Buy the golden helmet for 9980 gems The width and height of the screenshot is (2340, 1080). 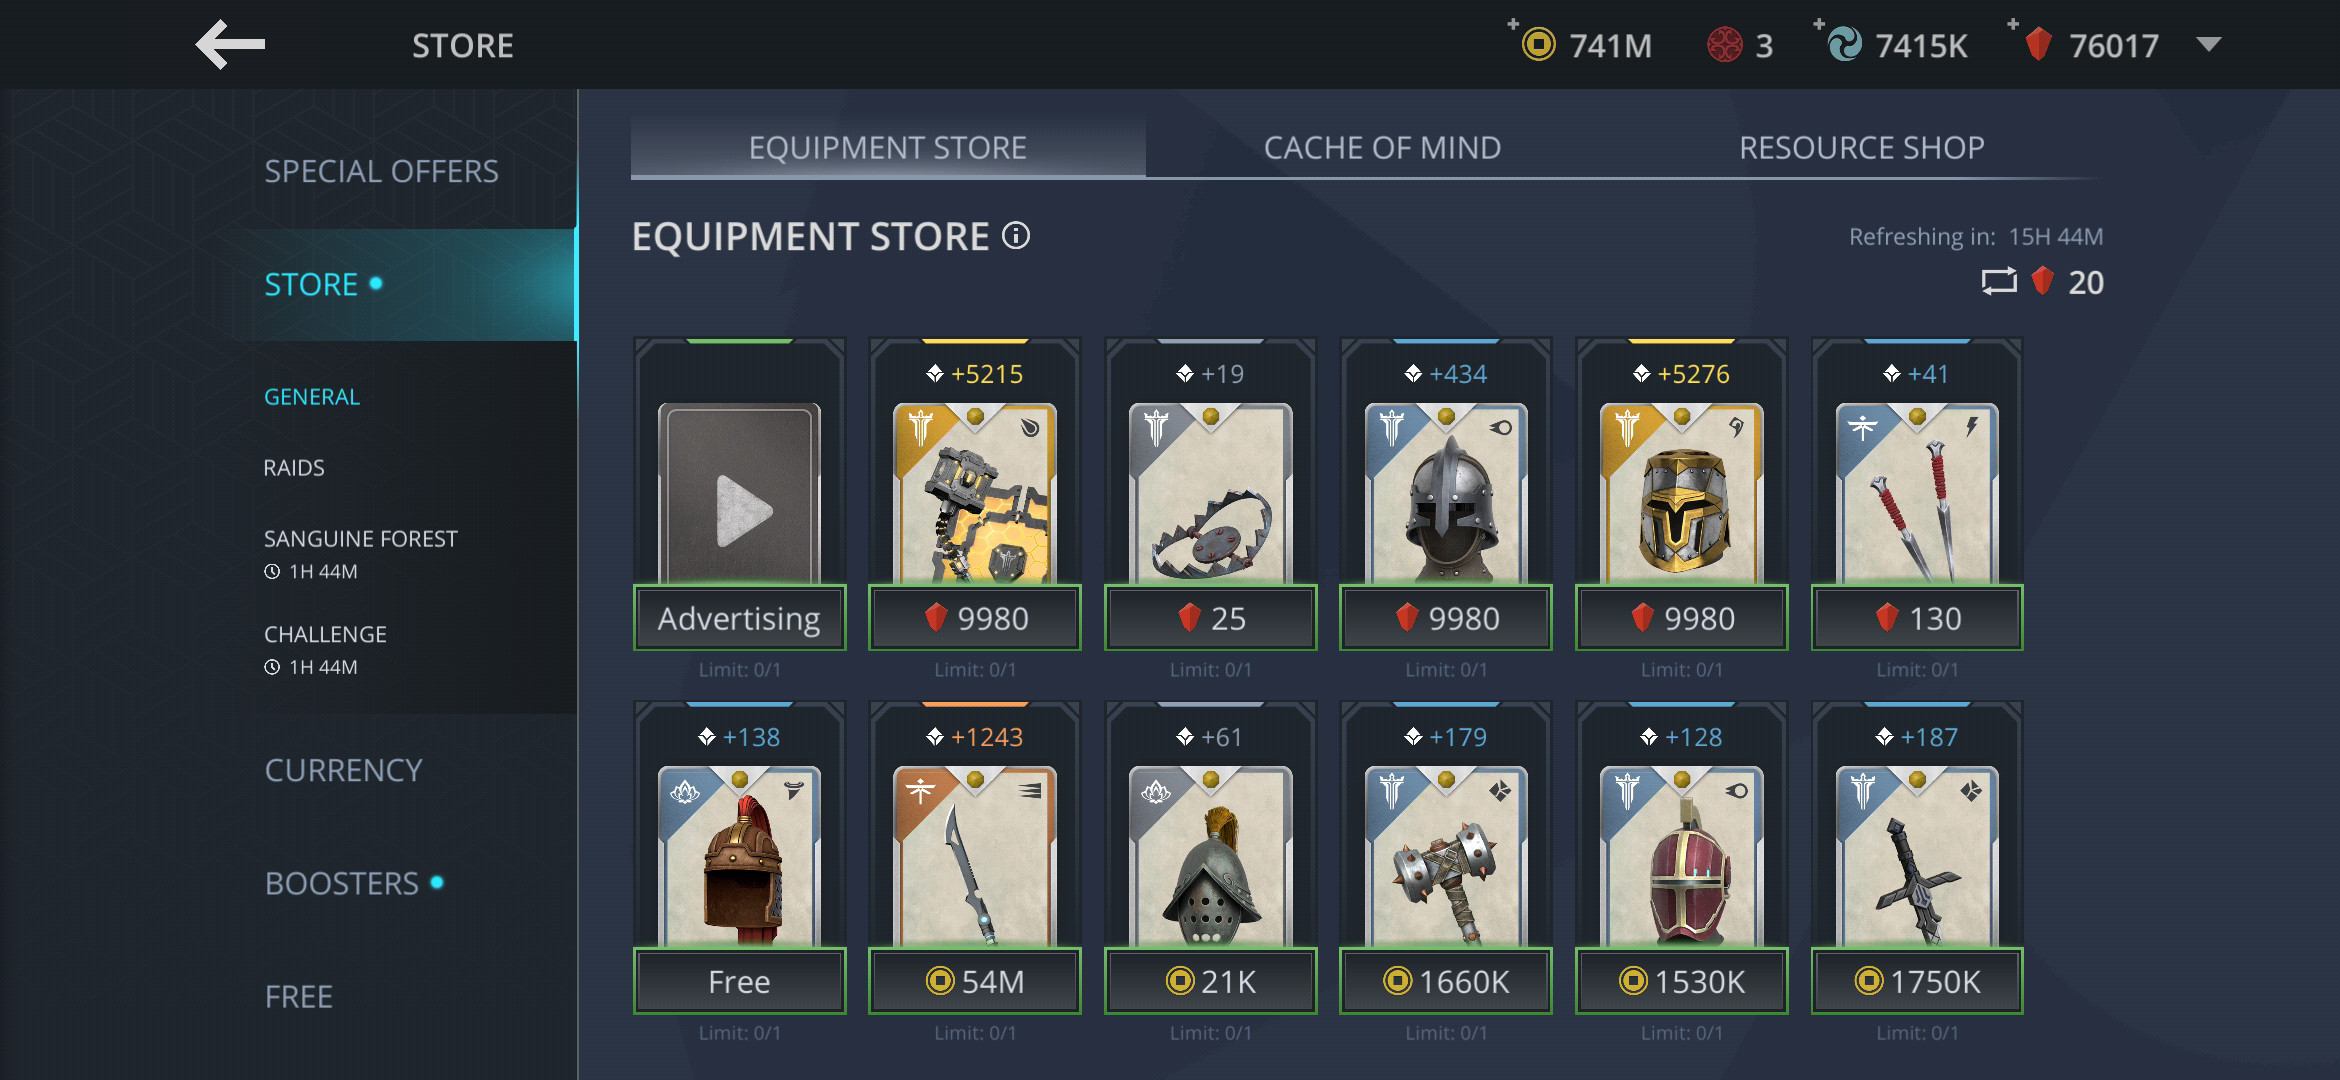[1681, 618]
